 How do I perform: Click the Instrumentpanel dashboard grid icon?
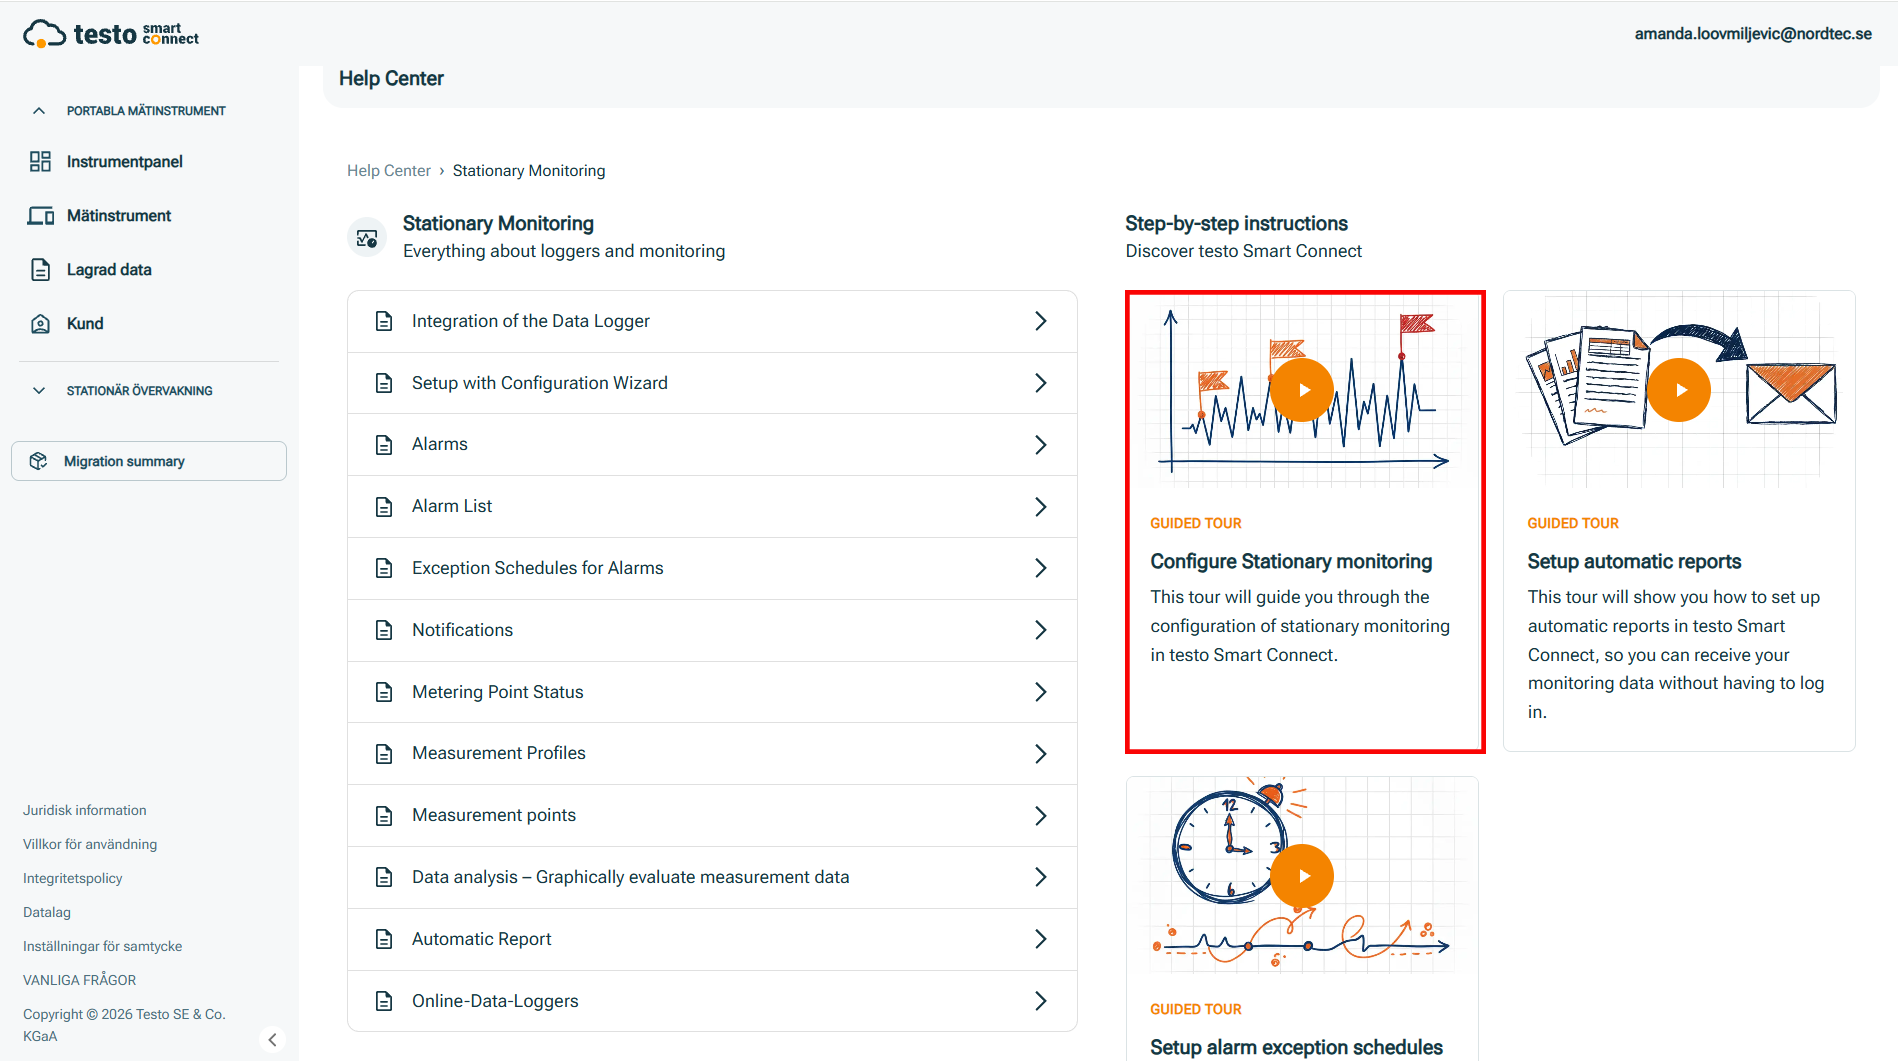pos(40,162)
